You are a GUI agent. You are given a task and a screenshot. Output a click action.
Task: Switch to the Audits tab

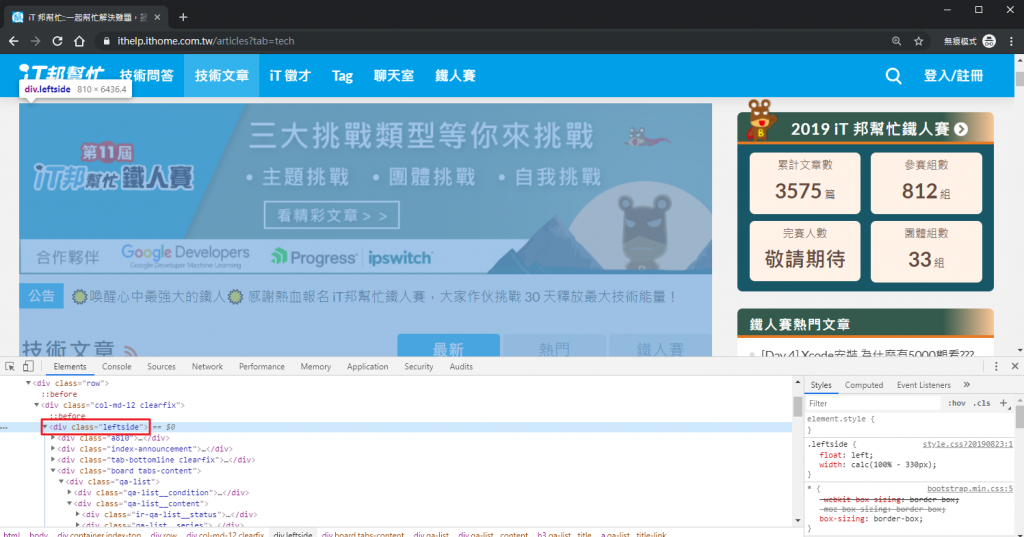[x=461, y=366]
